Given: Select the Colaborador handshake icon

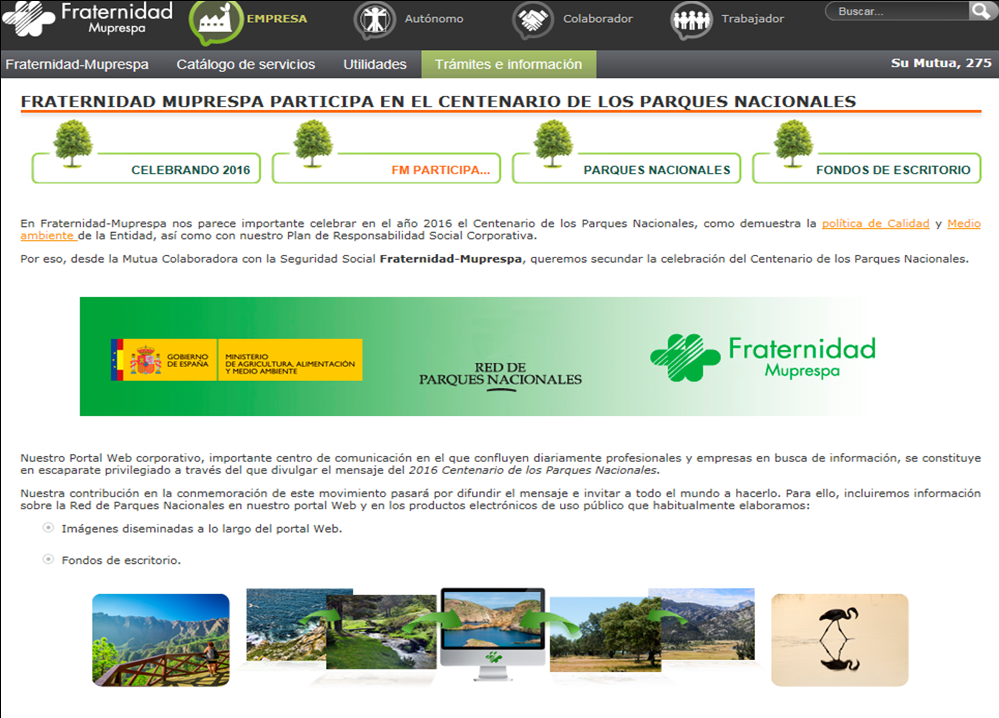Looking at the screenshot, I should [533, 20].
